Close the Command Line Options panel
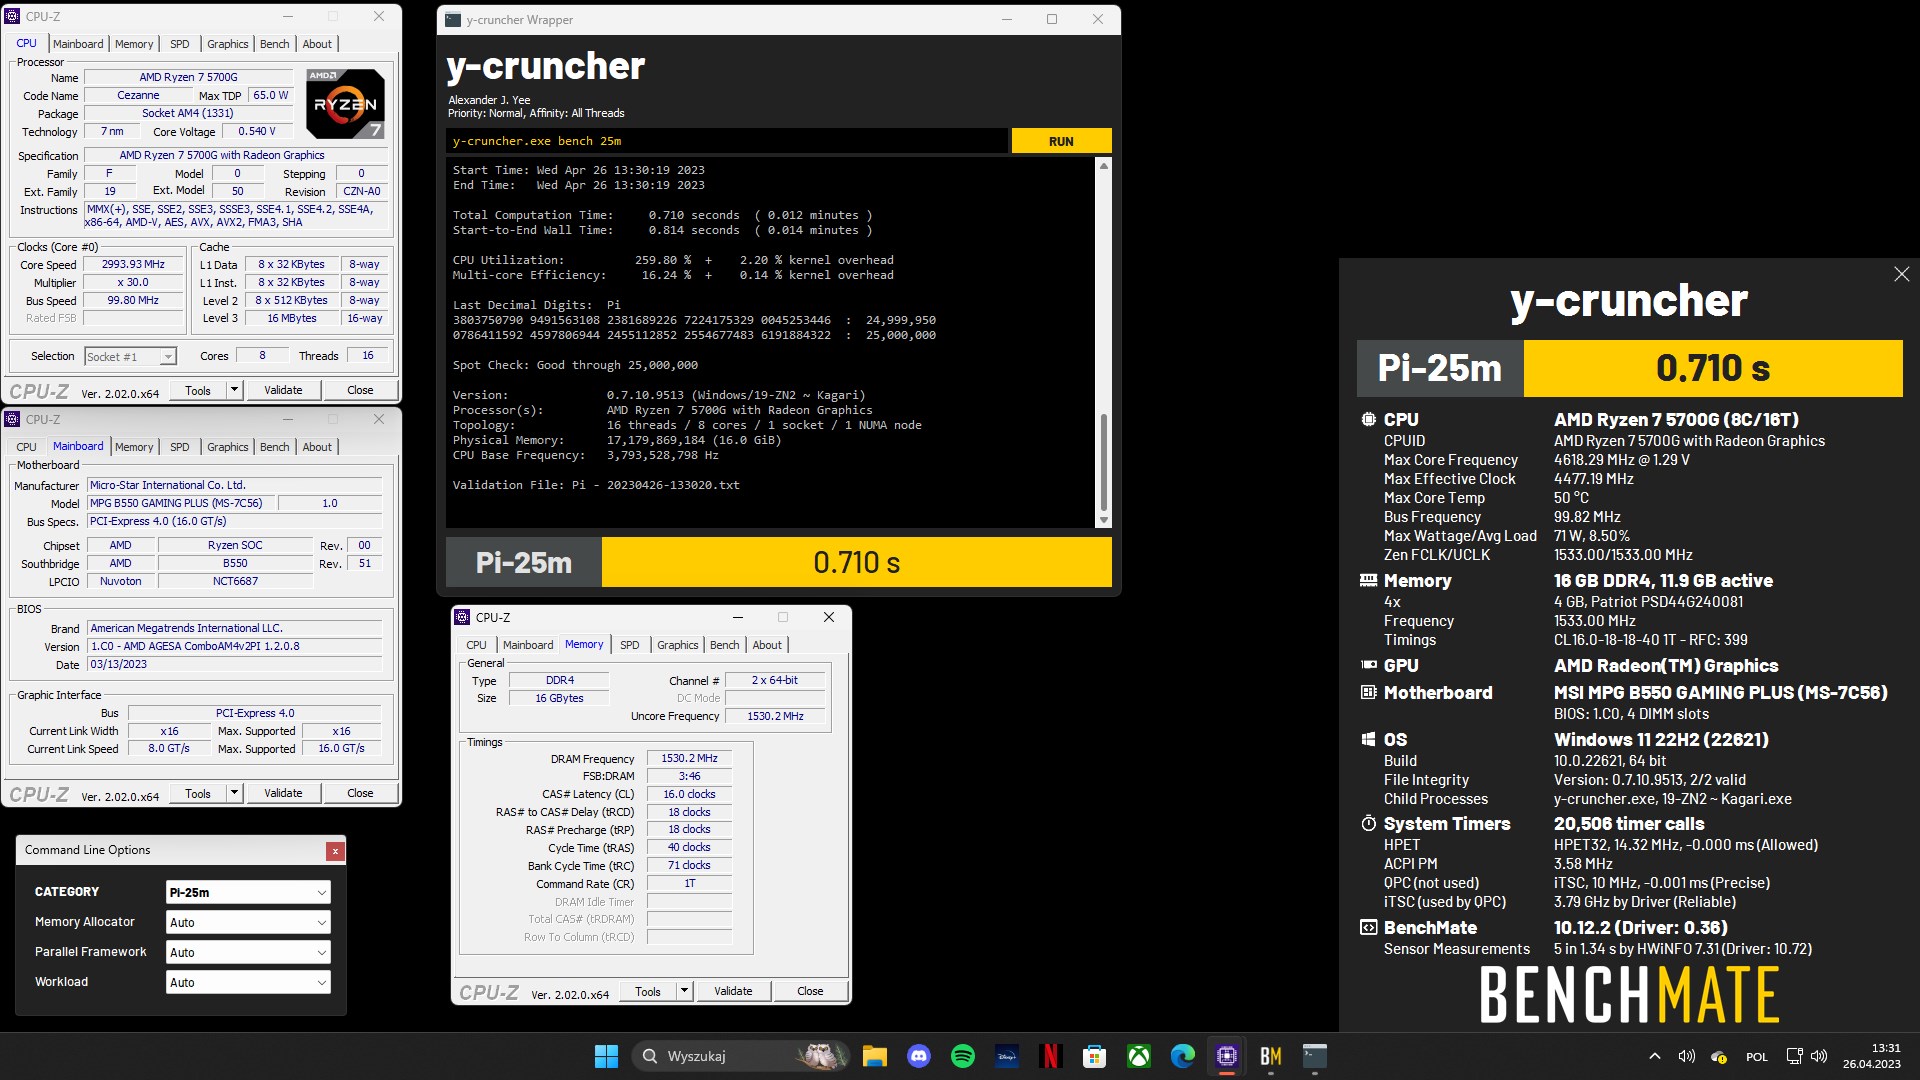Viewport: 1920px width, 1080px height. point(335,851)
